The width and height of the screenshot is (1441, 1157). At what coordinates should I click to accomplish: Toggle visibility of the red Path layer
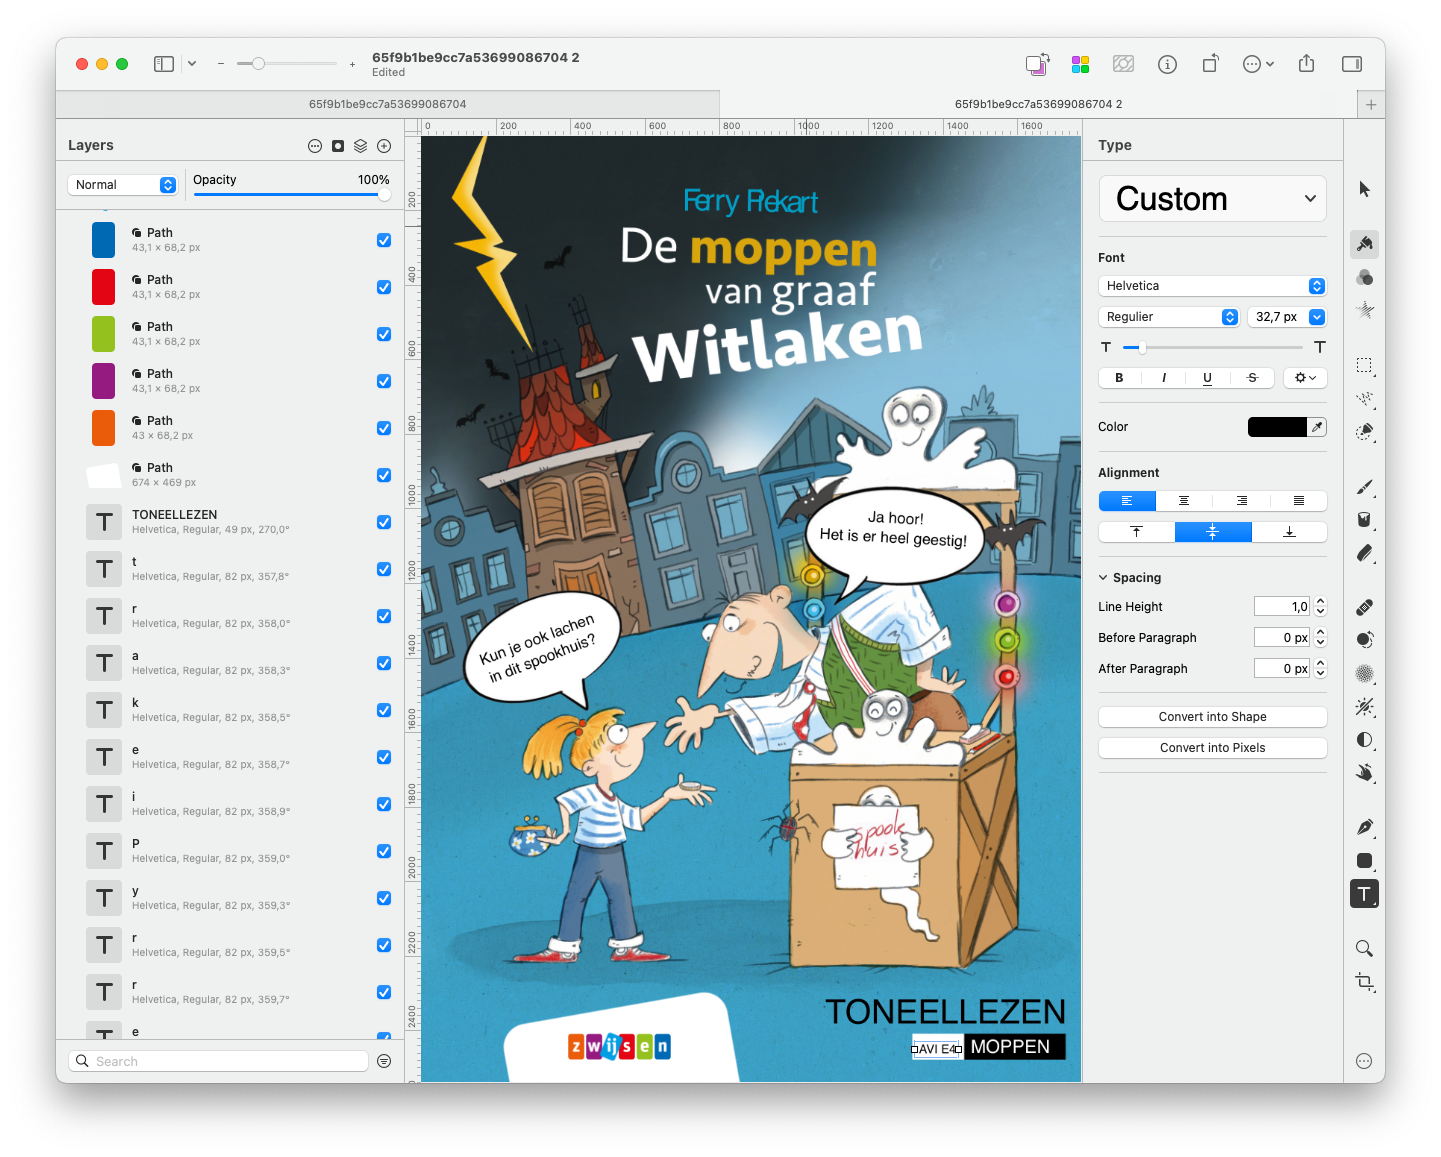click(384, 287)
